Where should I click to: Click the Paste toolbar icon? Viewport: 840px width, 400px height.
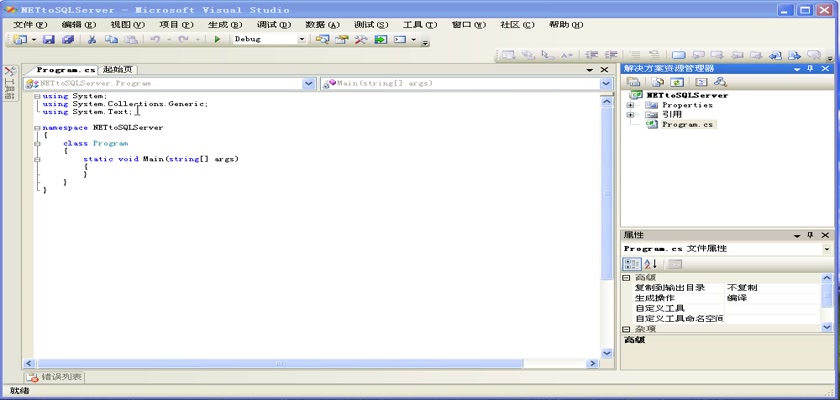pos(131,39)
